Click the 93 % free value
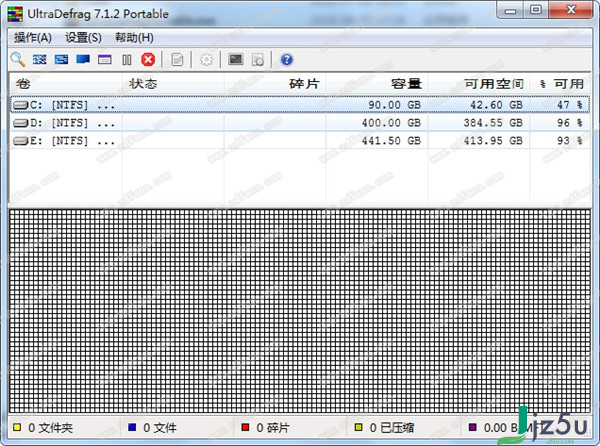This screenshot has height=446, width=600. pyautogui.click(x=570, y=141)
